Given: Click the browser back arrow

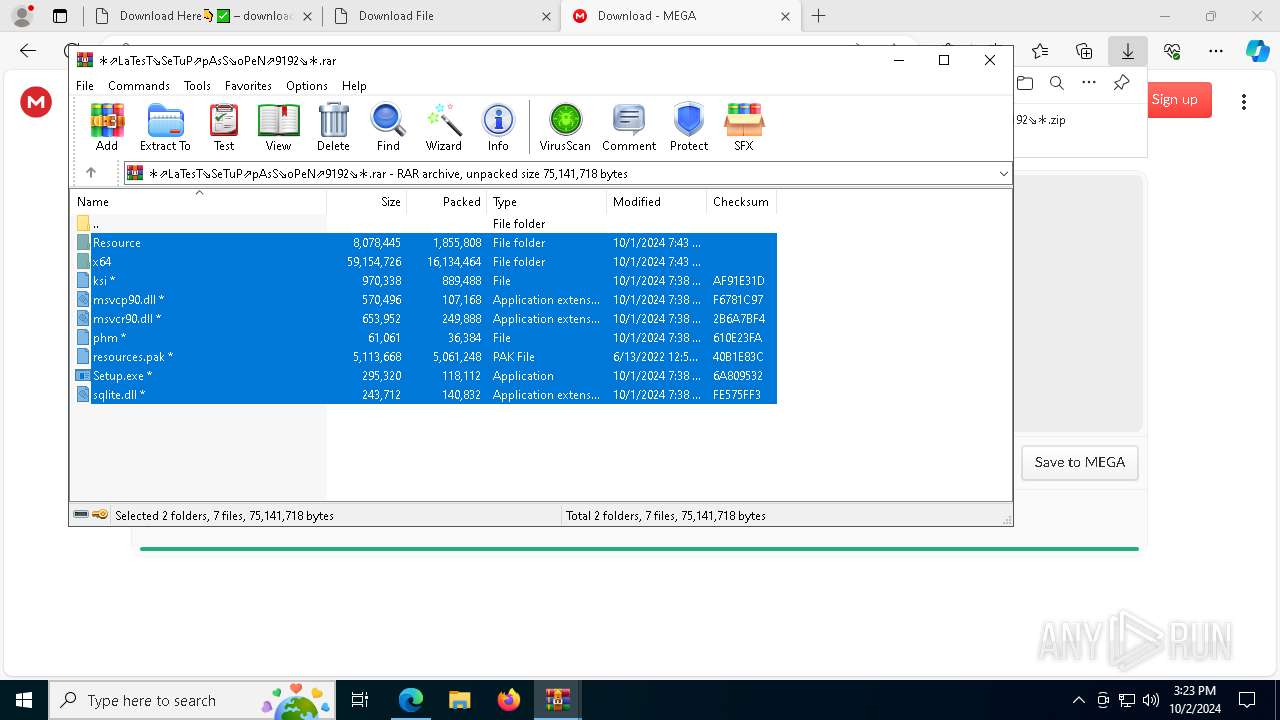Looking at the screenshot, I should pyautogui.click(x=28, y=51).
